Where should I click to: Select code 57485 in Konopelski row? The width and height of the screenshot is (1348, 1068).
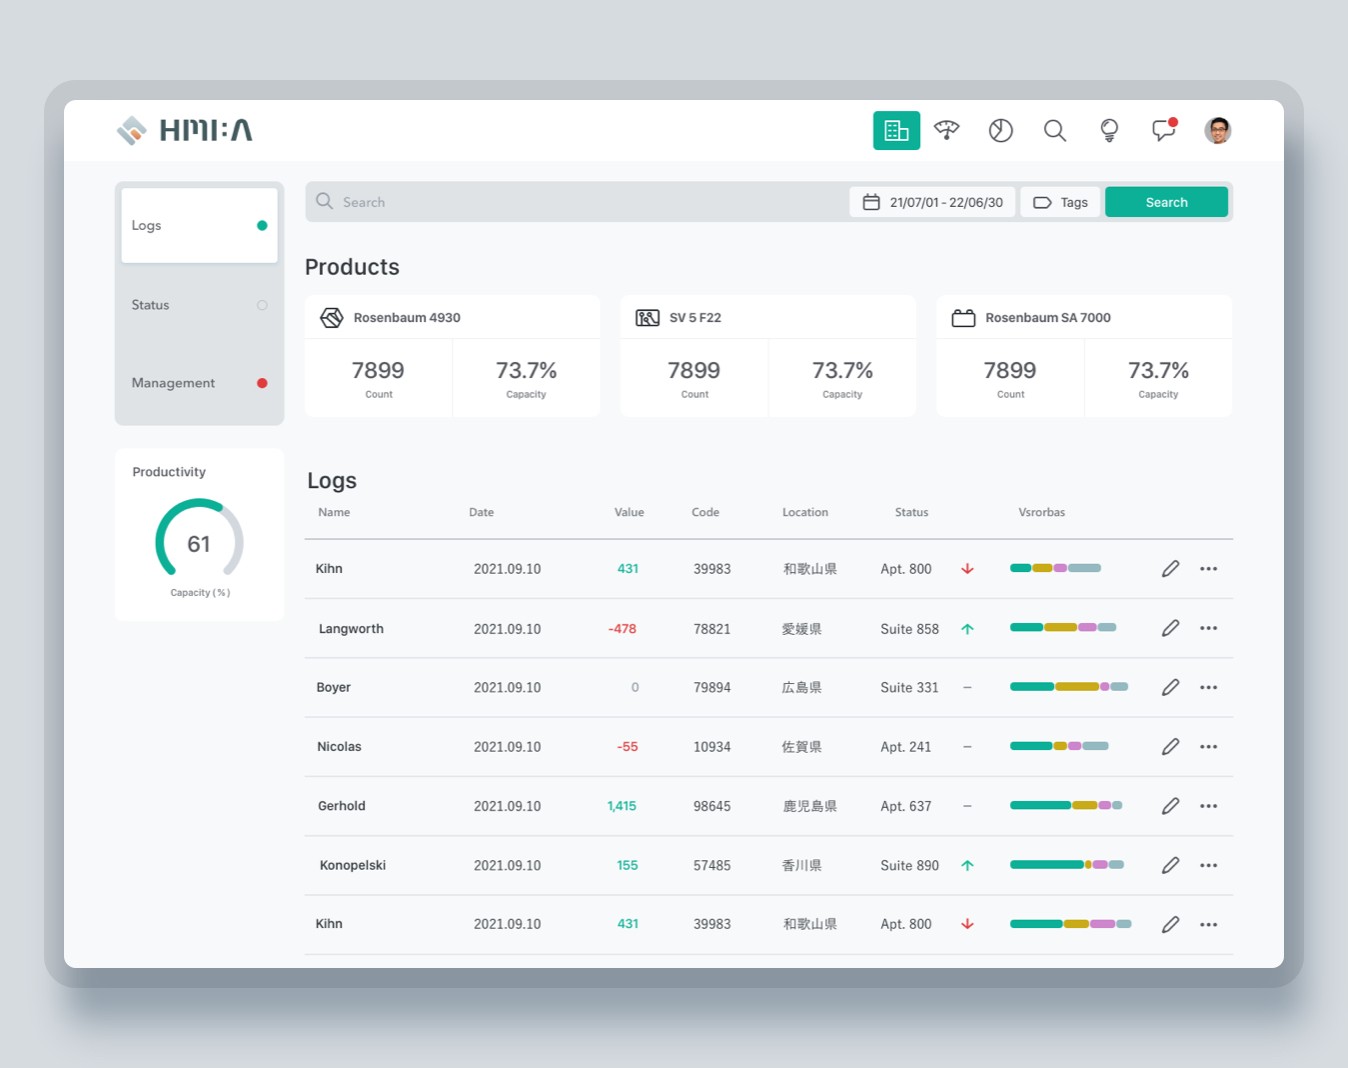[x=712, y=866]
